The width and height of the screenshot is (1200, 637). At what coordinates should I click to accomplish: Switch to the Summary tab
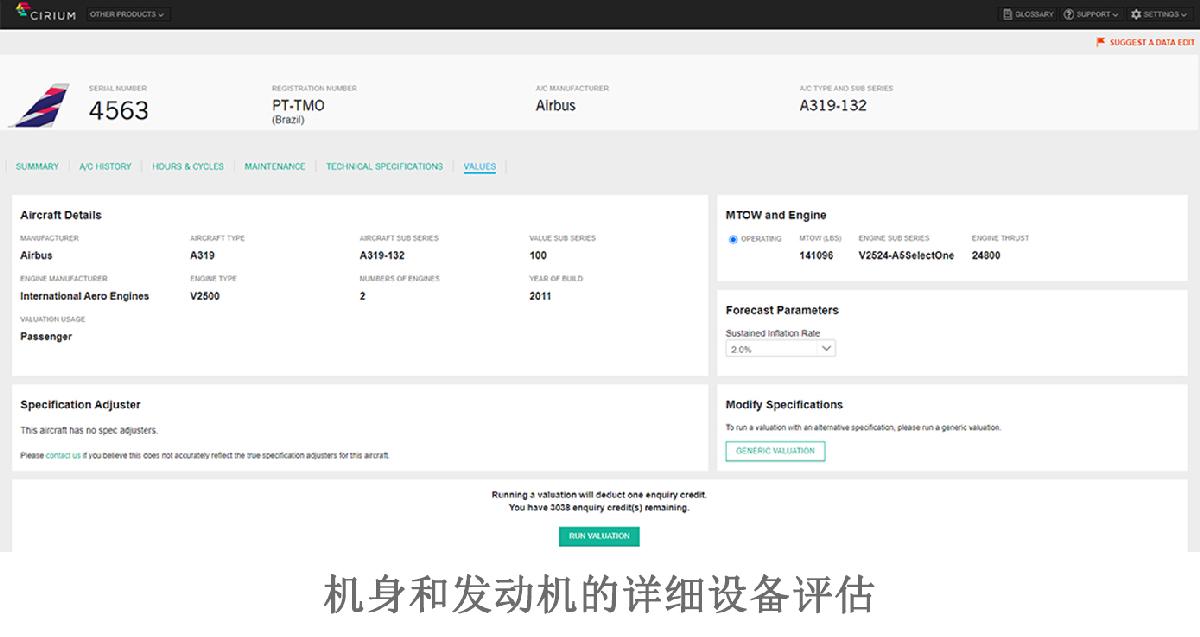tap(37, 166)
